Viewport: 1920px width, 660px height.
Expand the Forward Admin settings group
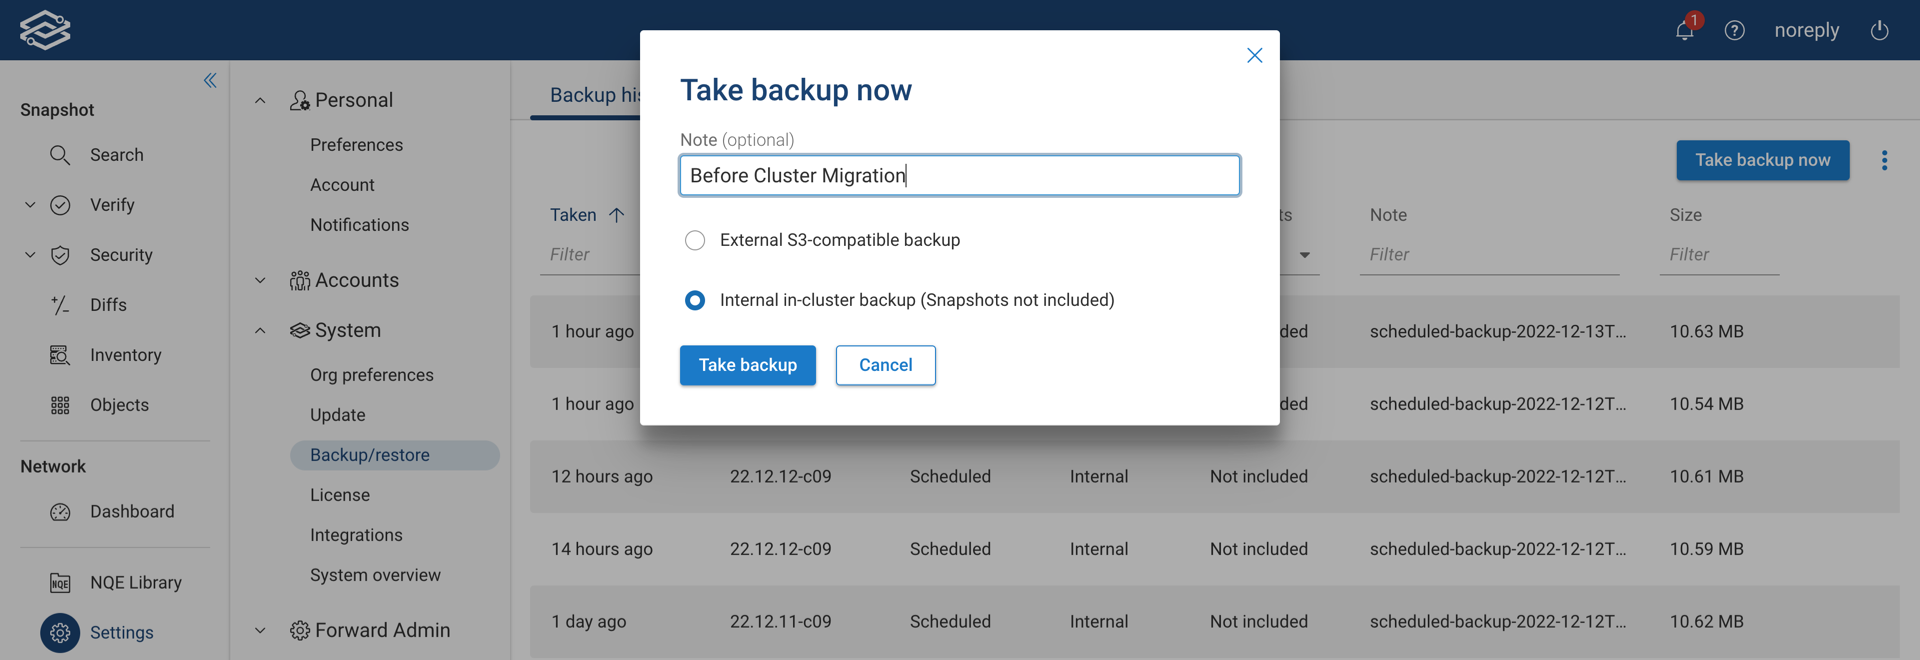[260, 630]
